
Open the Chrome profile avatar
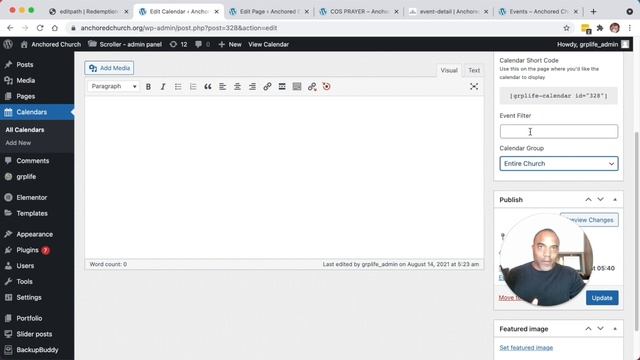[x=615, y=28]
